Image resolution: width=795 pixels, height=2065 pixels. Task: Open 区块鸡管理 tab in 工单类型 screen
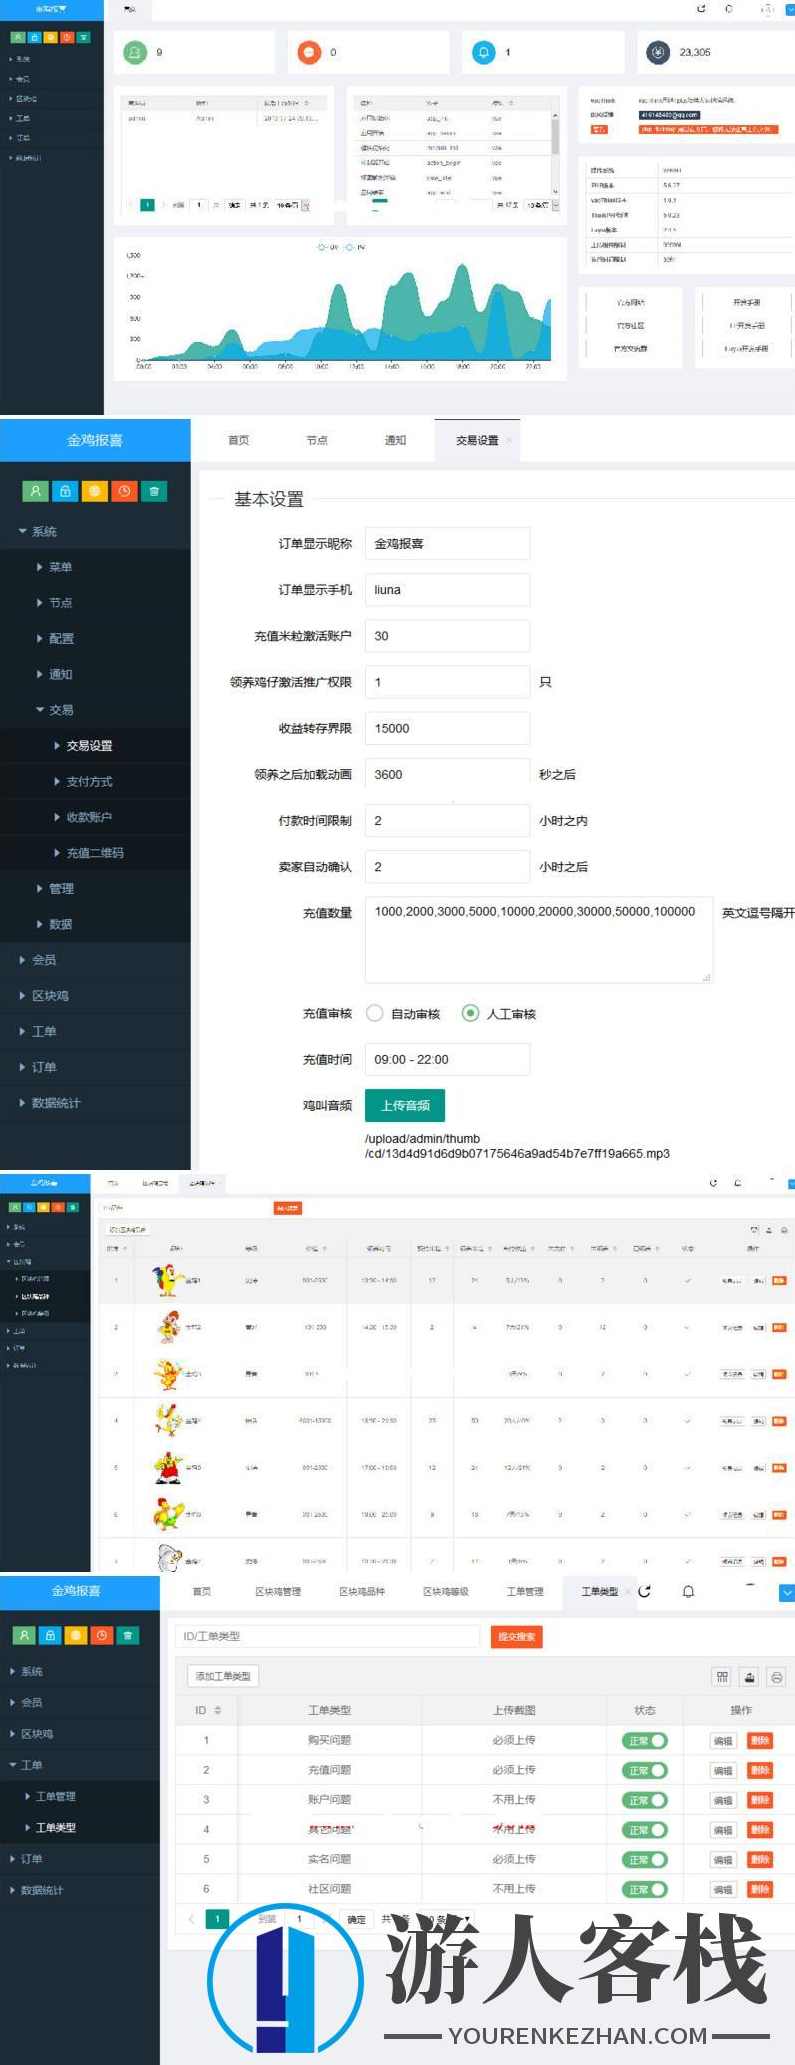tap(278, 1591)
